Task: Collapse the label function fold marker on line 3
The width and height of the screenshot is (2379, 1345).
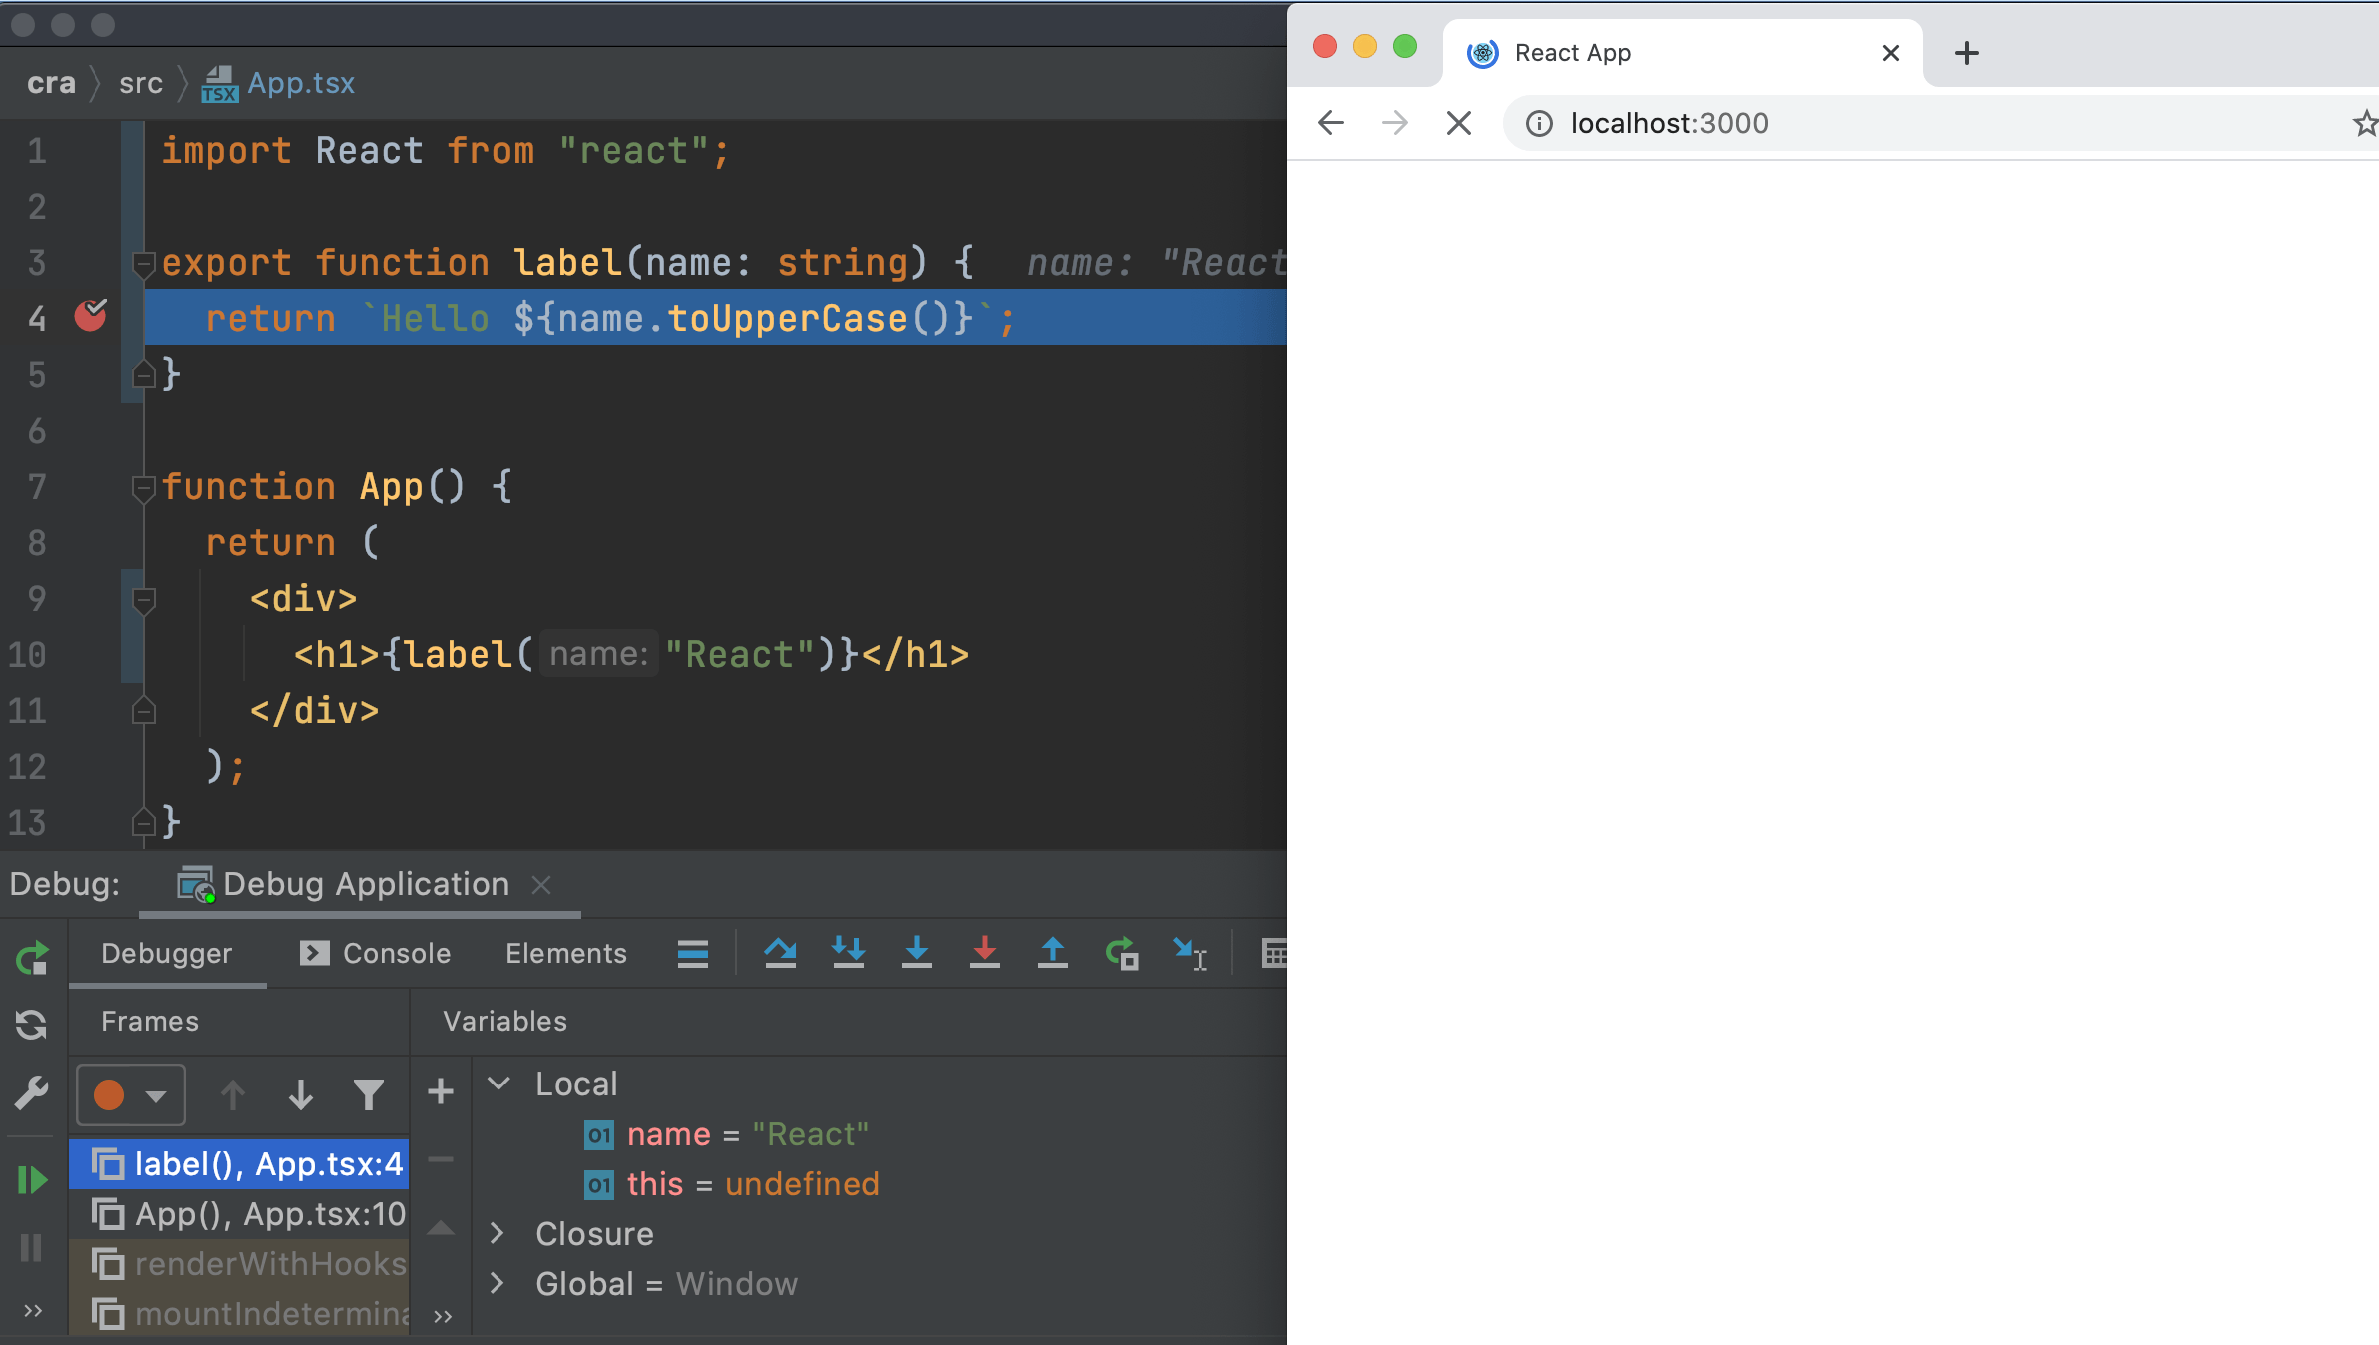Action: coord(144,263)
